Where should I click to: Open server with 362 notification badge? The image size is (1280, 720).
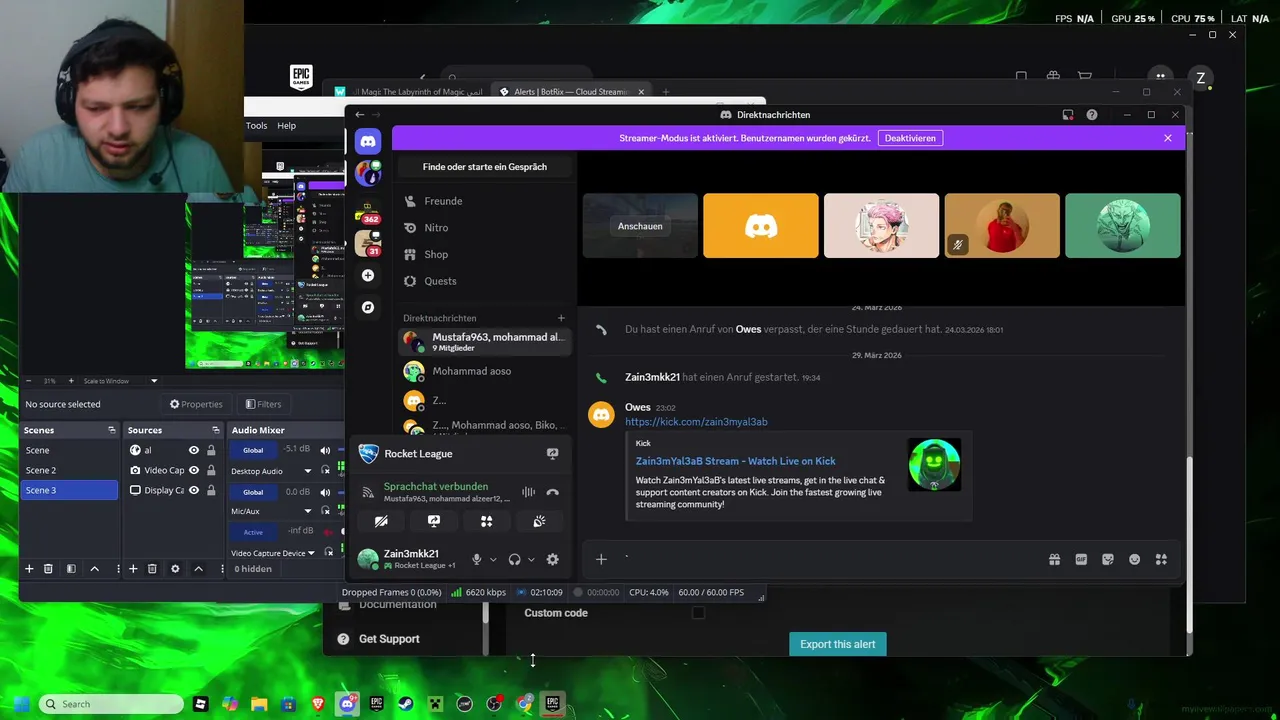coord(368,211)
